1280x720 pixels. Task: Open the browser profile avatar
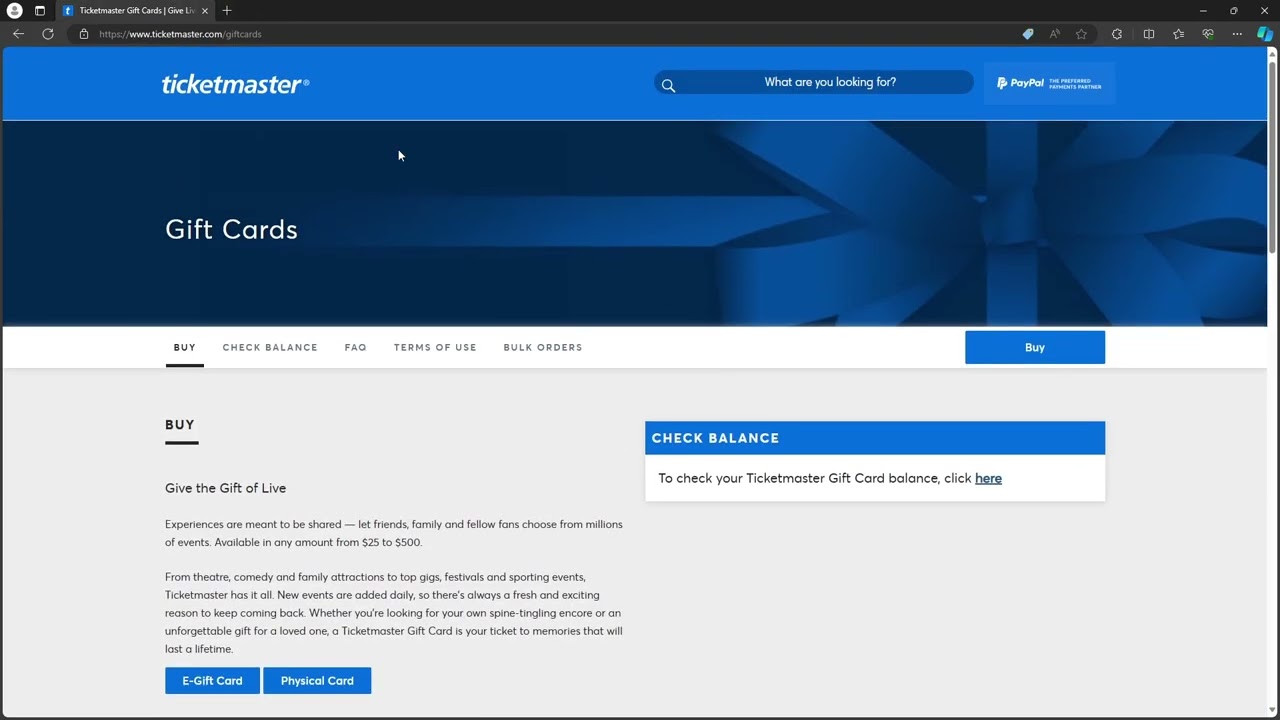pyautogui.click(x=14, y=10)
